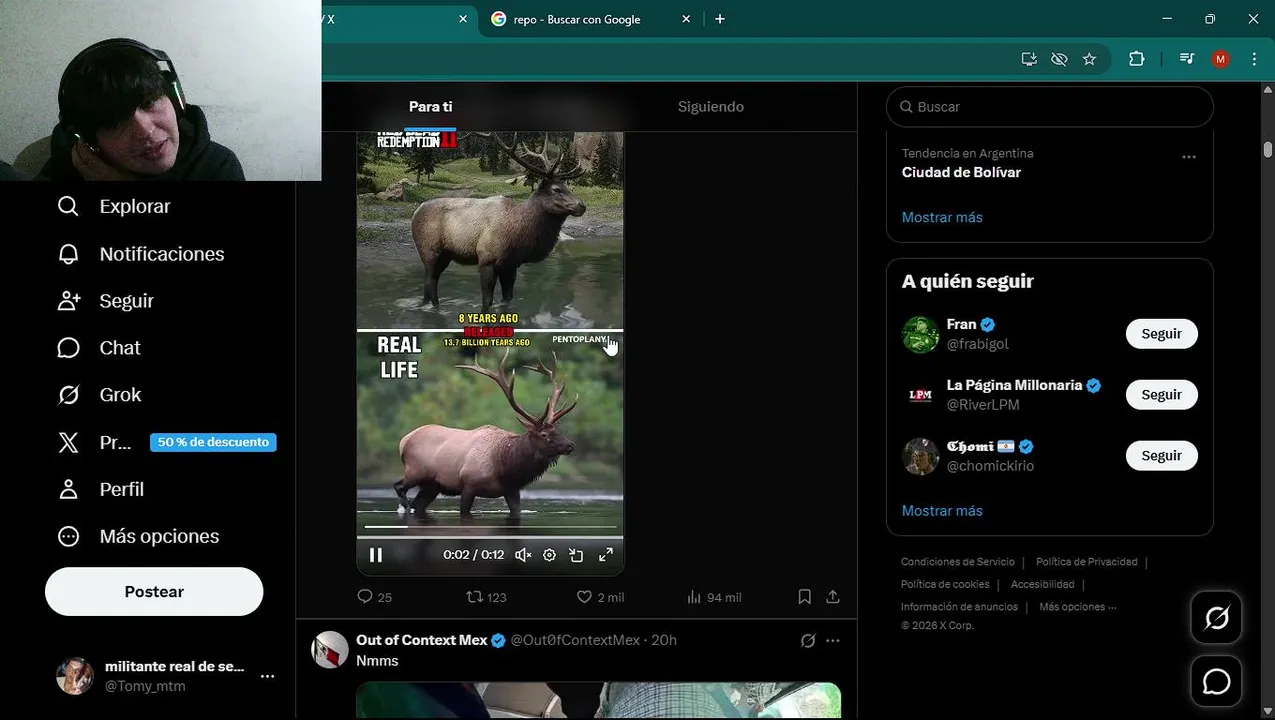Click install app icon in address bar

1029,59
